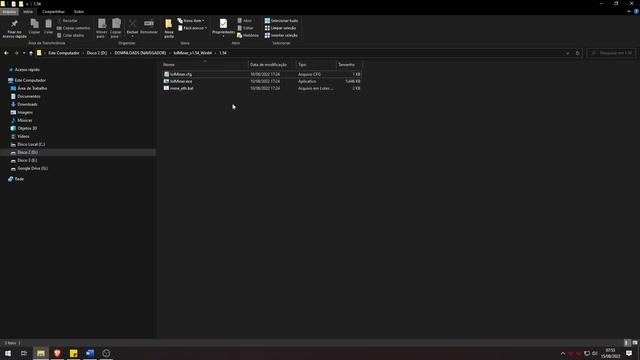The image size is (640, 360).
Task: Open the Novo item dropdown
Action: tap(191, 20)
